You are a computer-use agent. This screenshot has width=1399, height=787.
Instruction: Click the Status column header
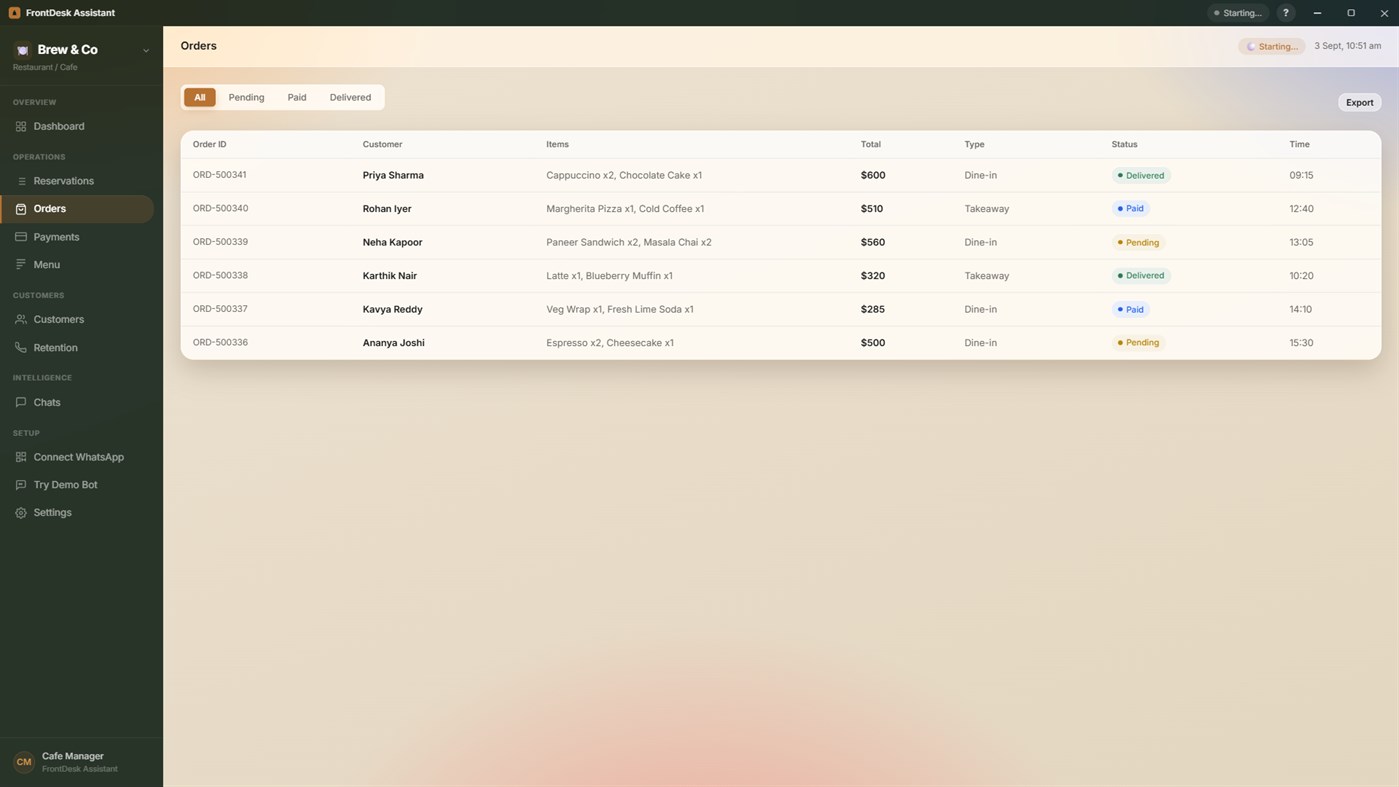click(1124, 144)
